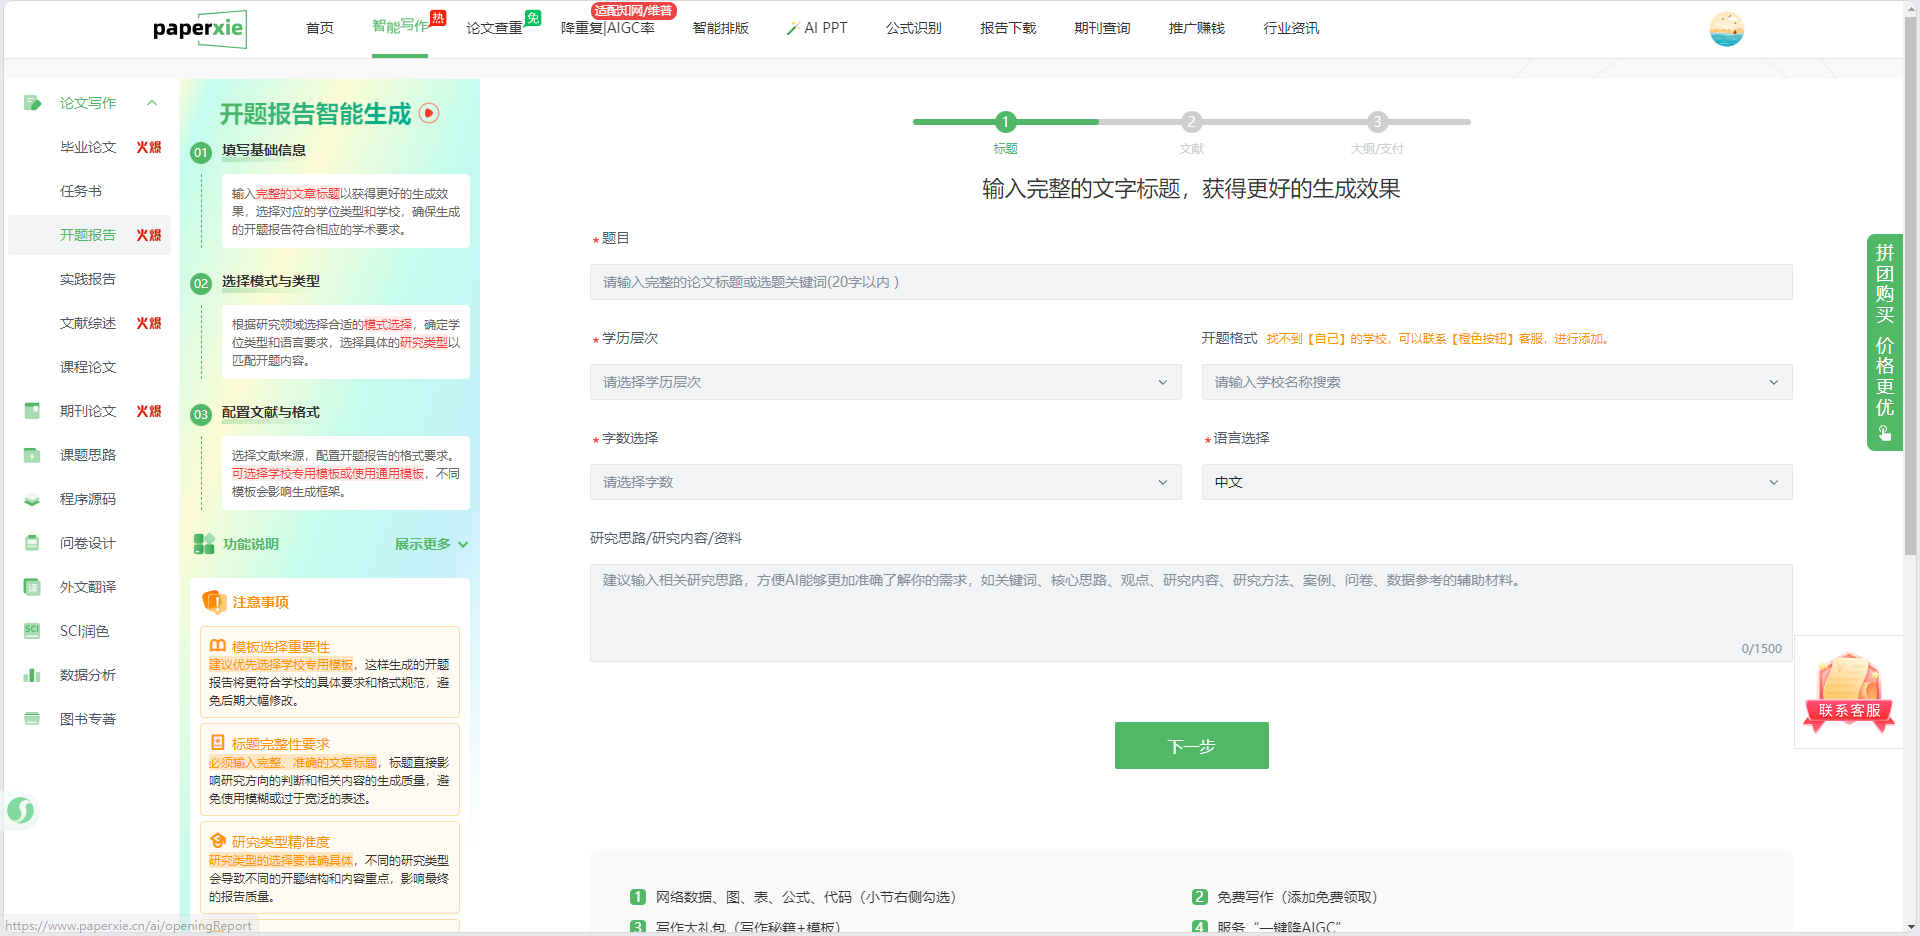The image size is (1920, 936).
Task: Click the 期刊论文 sidebar icon
Action: tap(32, 411)
